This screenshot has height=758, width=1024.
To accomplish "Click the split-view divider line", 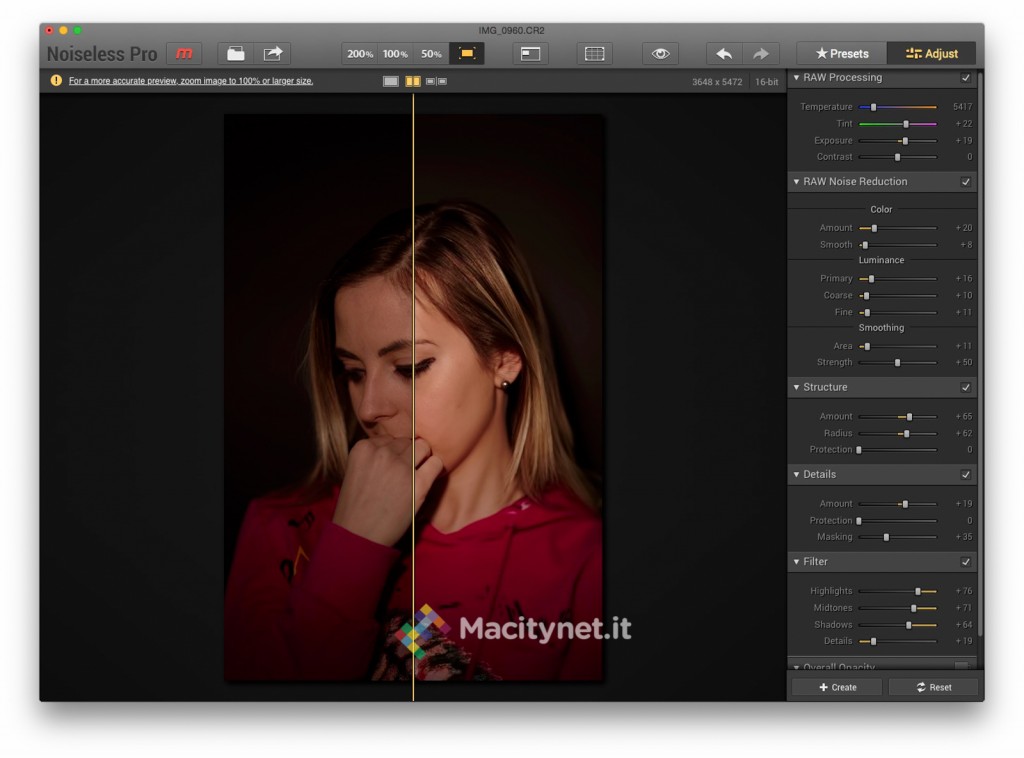I will point(413,397).
